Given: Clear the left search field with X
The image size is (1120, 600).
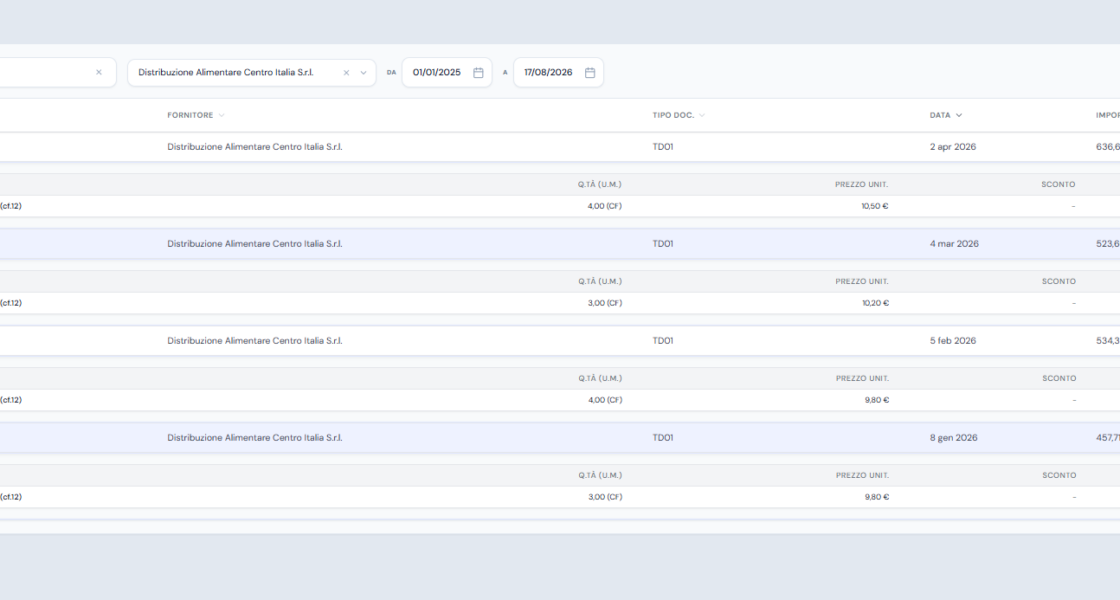Looking at the screenshot, I should click(99, 72).
